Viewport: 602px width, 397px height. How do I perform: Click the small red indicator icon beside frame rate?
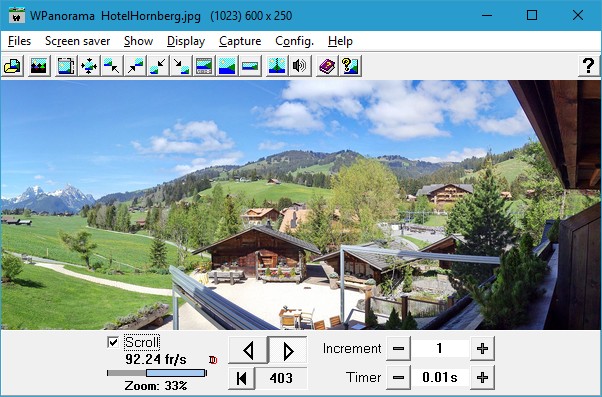pyautogui.click(x=213, y=360)
